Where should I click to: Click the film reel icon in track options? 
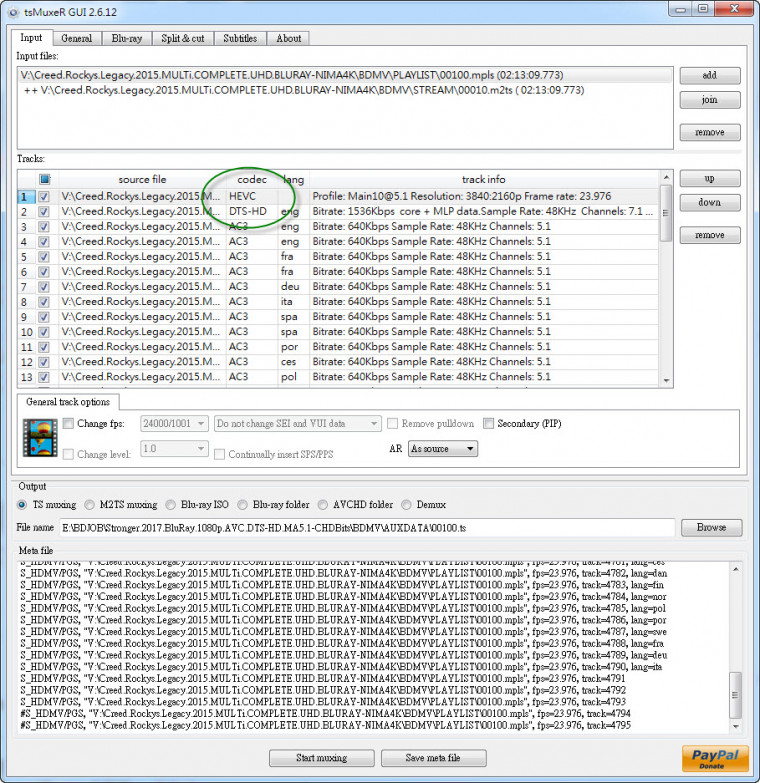pyautogui.click(x=38, y=437)
